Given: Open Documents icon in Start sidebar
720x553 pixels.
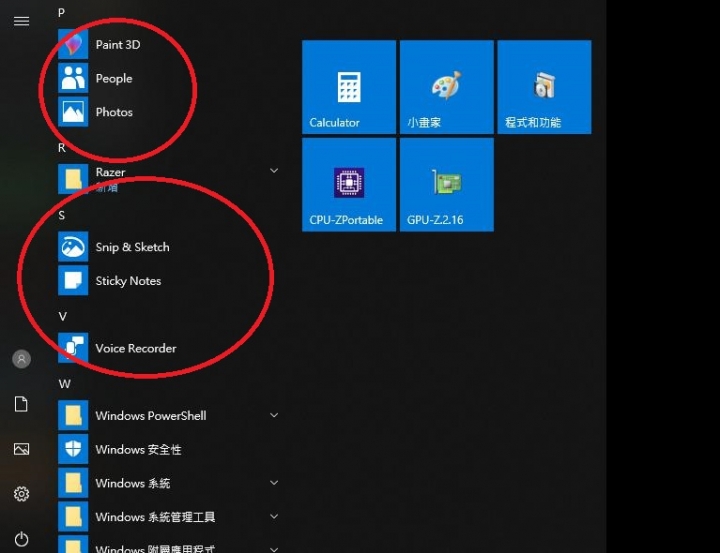Looking at the screenshot, I should point(21,404).
